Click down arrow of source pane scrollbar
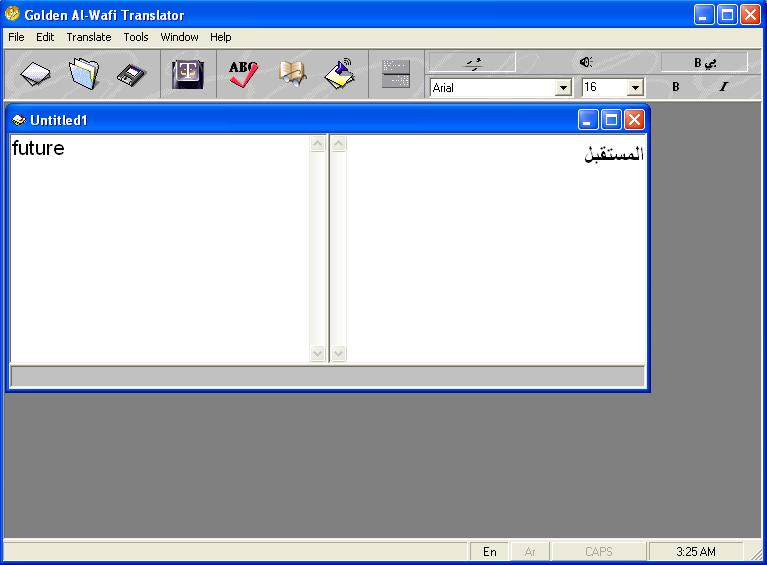The width and height of the screenshot is (767, 565). click(317, 353)
